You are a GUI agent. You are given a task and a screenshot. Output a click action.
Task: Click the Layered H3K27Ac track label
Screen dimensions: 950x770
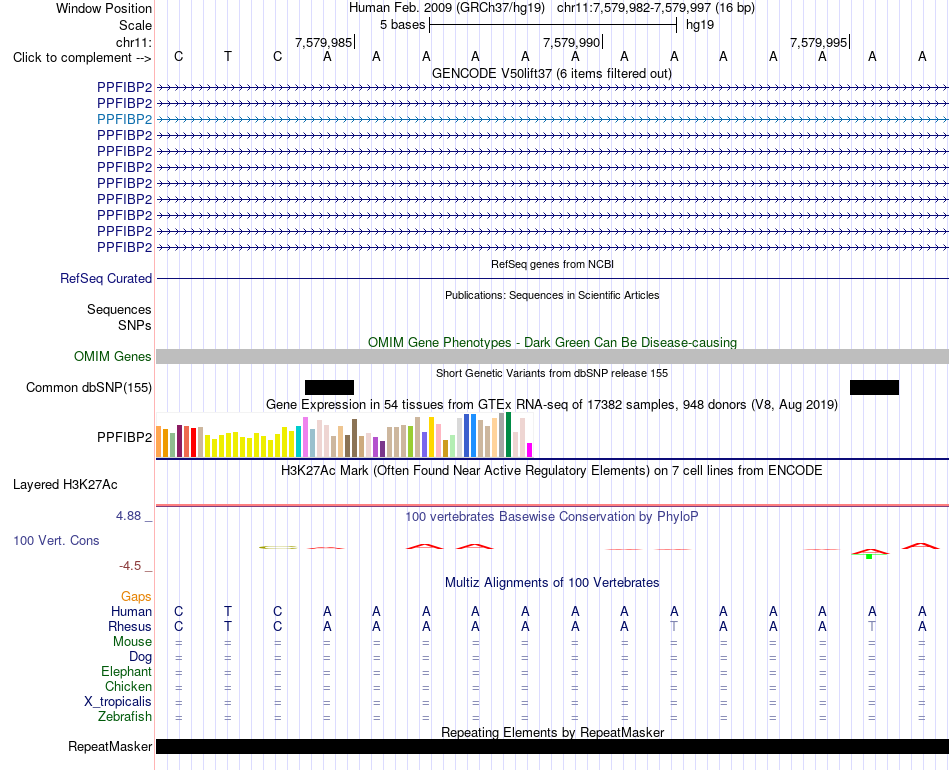pyautogui.click(x=65, y=485)
